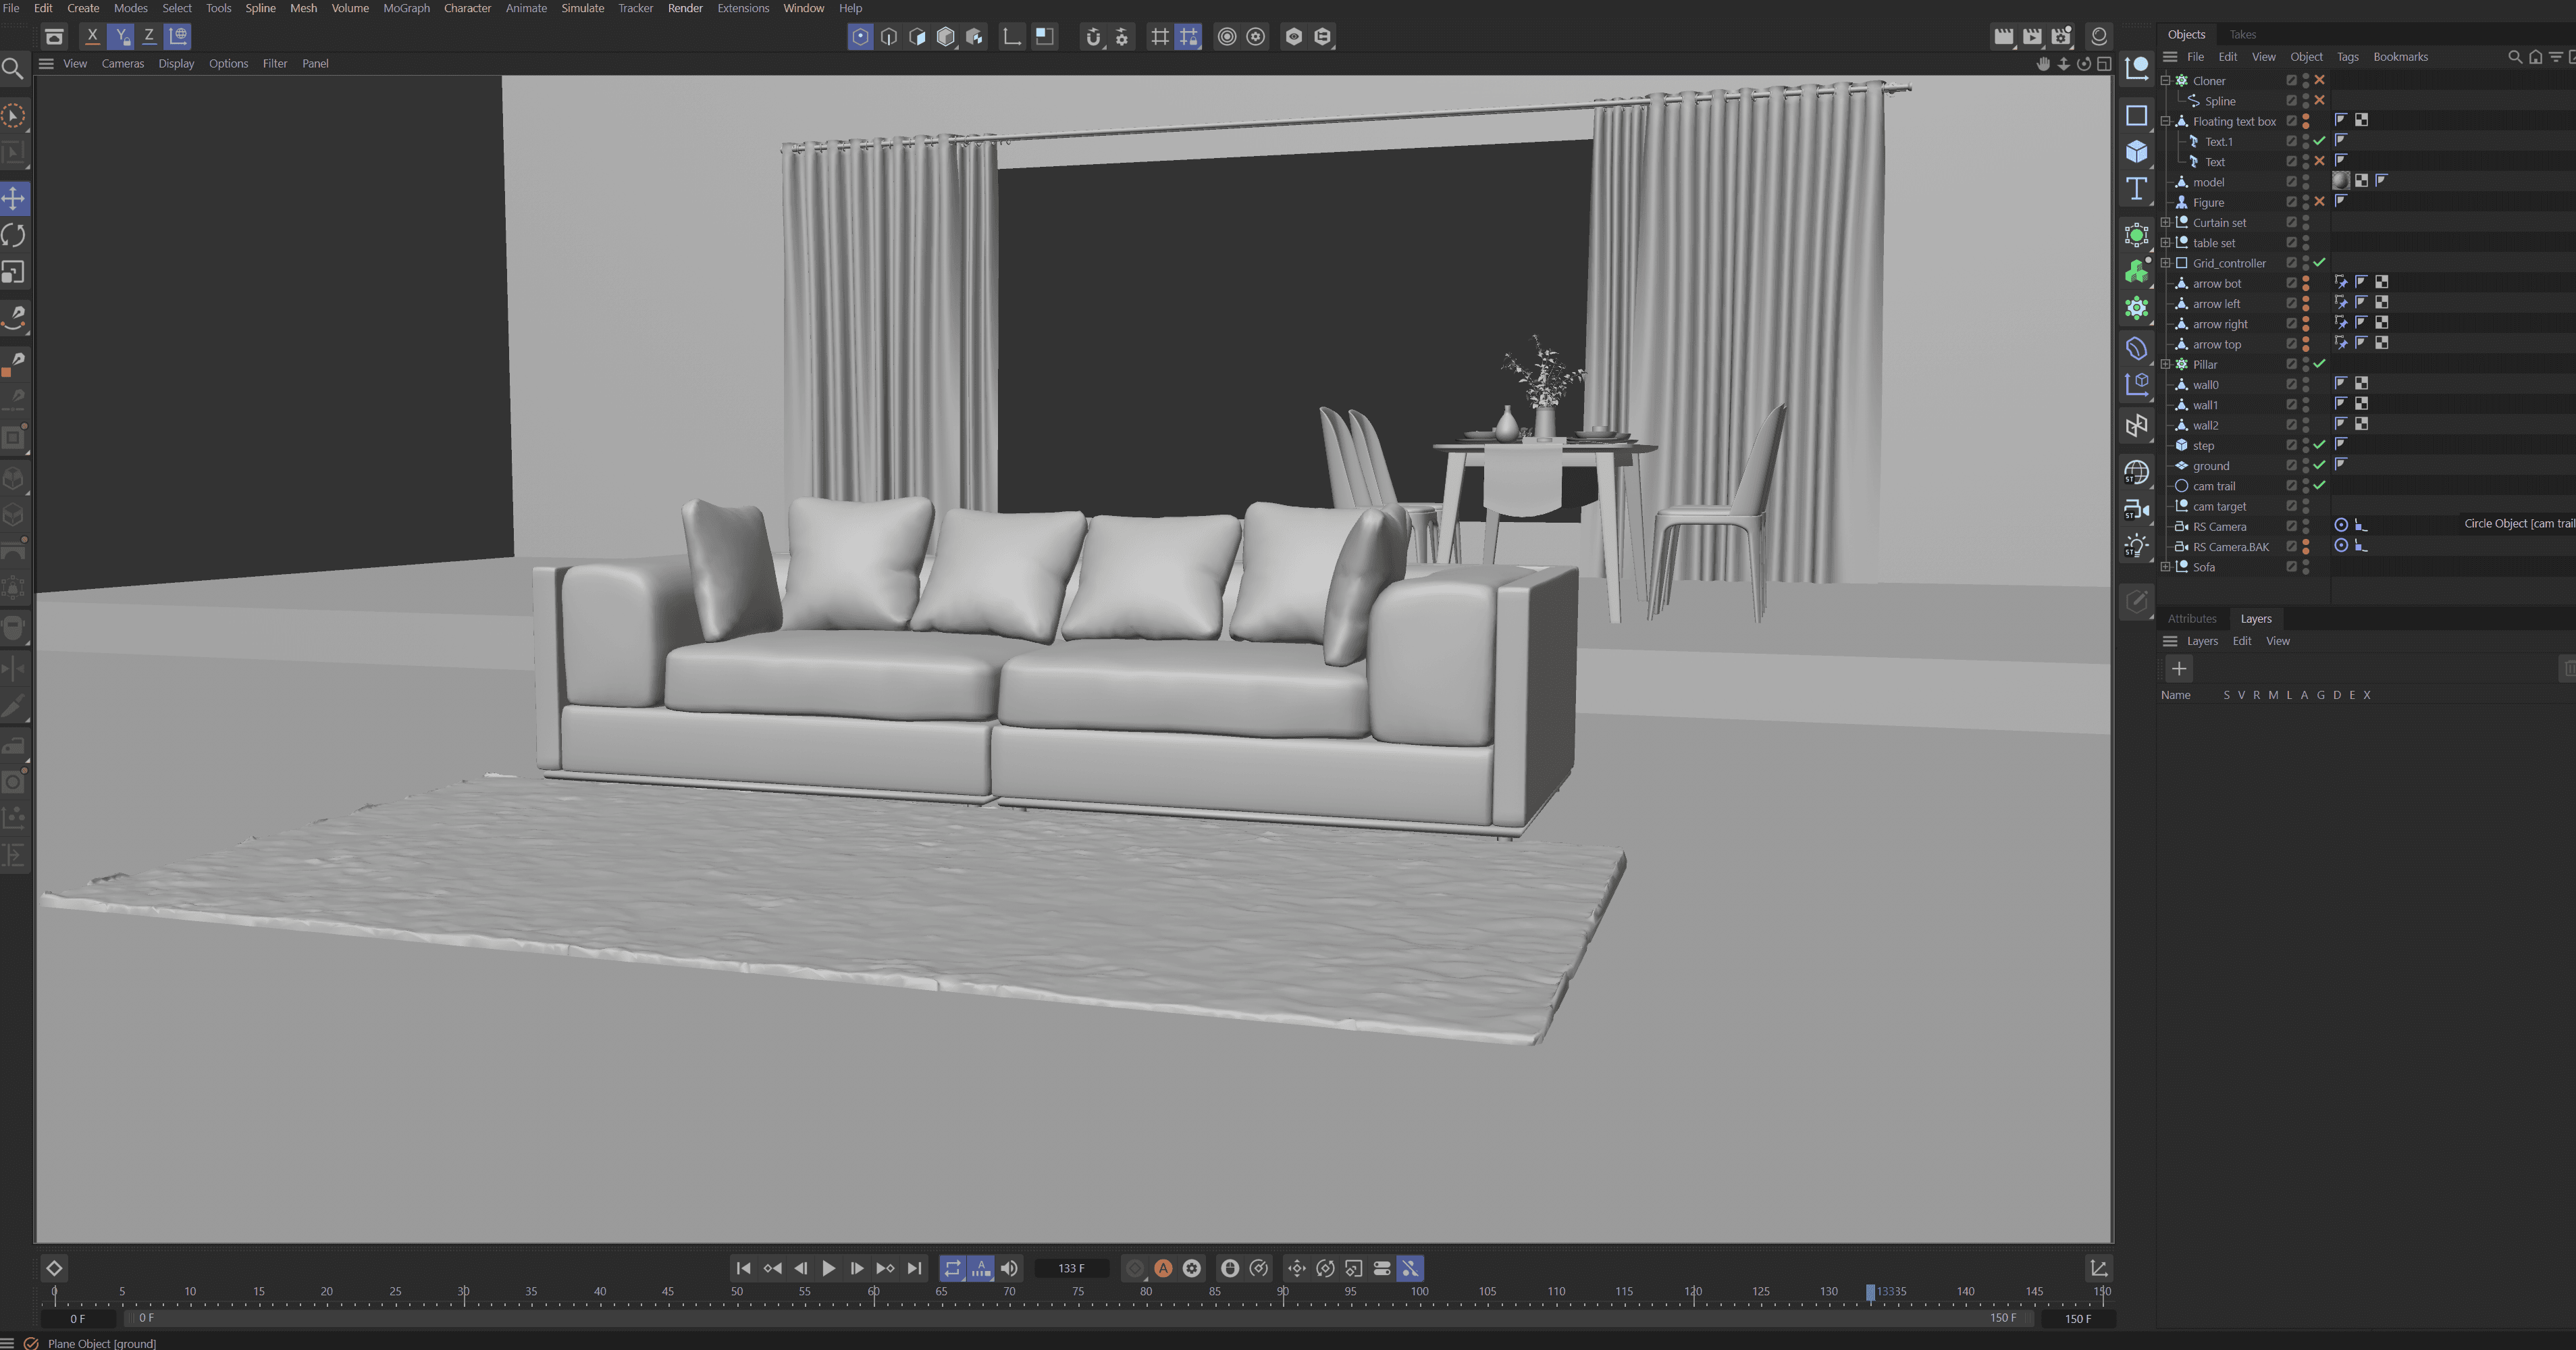Toggle the Y axis lock button
Screen dimensions: 2576x1350
tap(121, 36)
